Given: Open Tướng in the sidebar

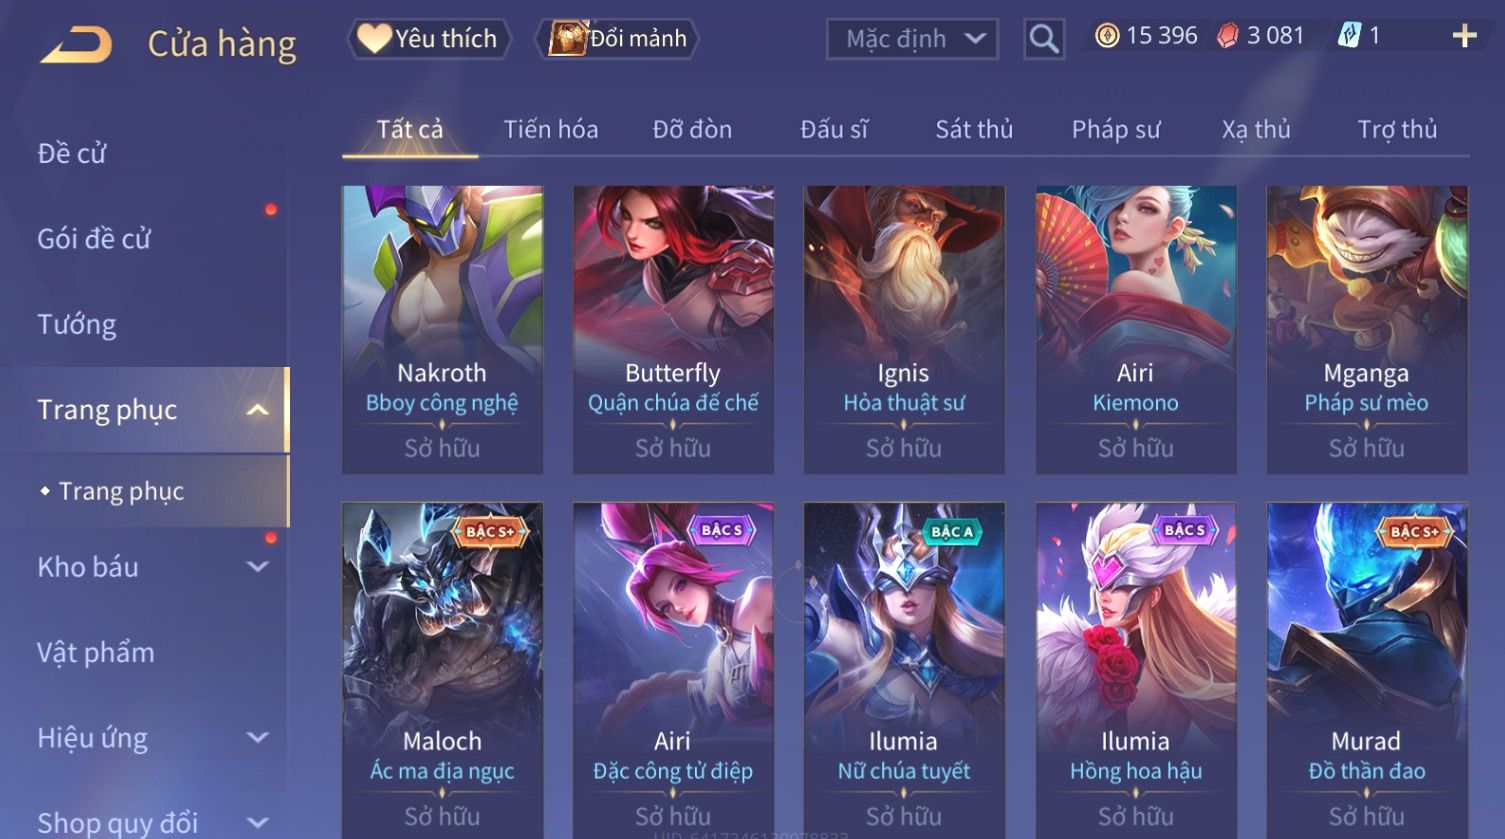Looking at the screenshot, I should tap(77, 324).
